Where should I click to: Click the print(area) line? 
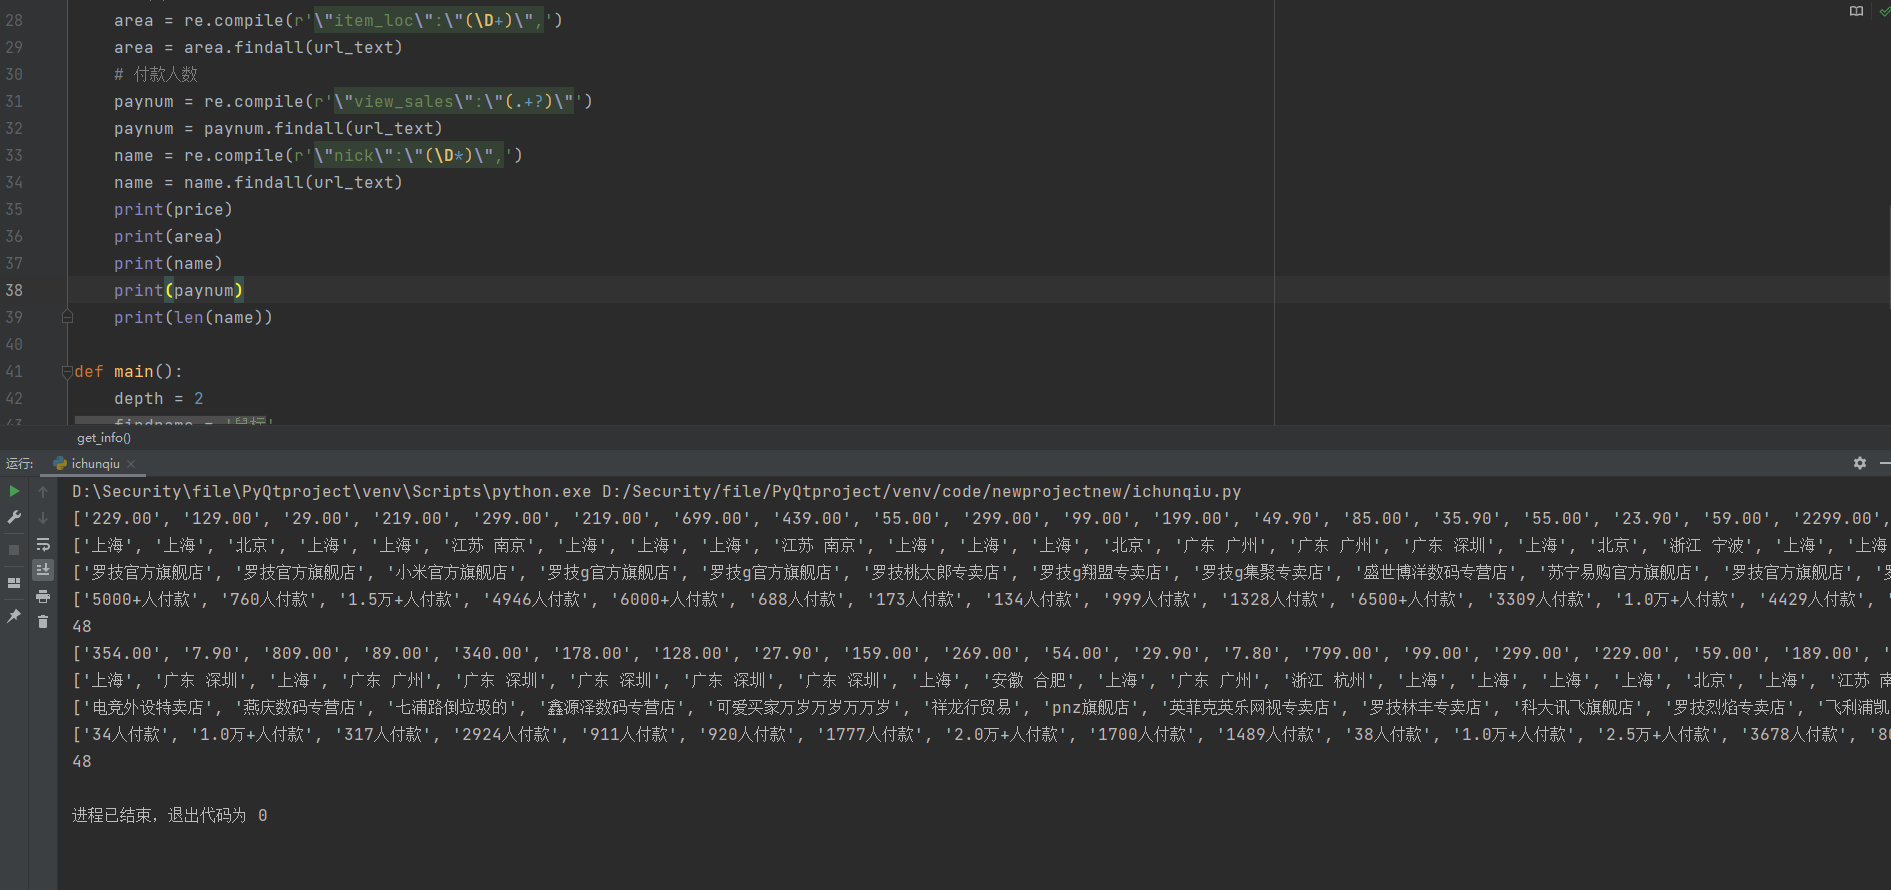[168, 236]
